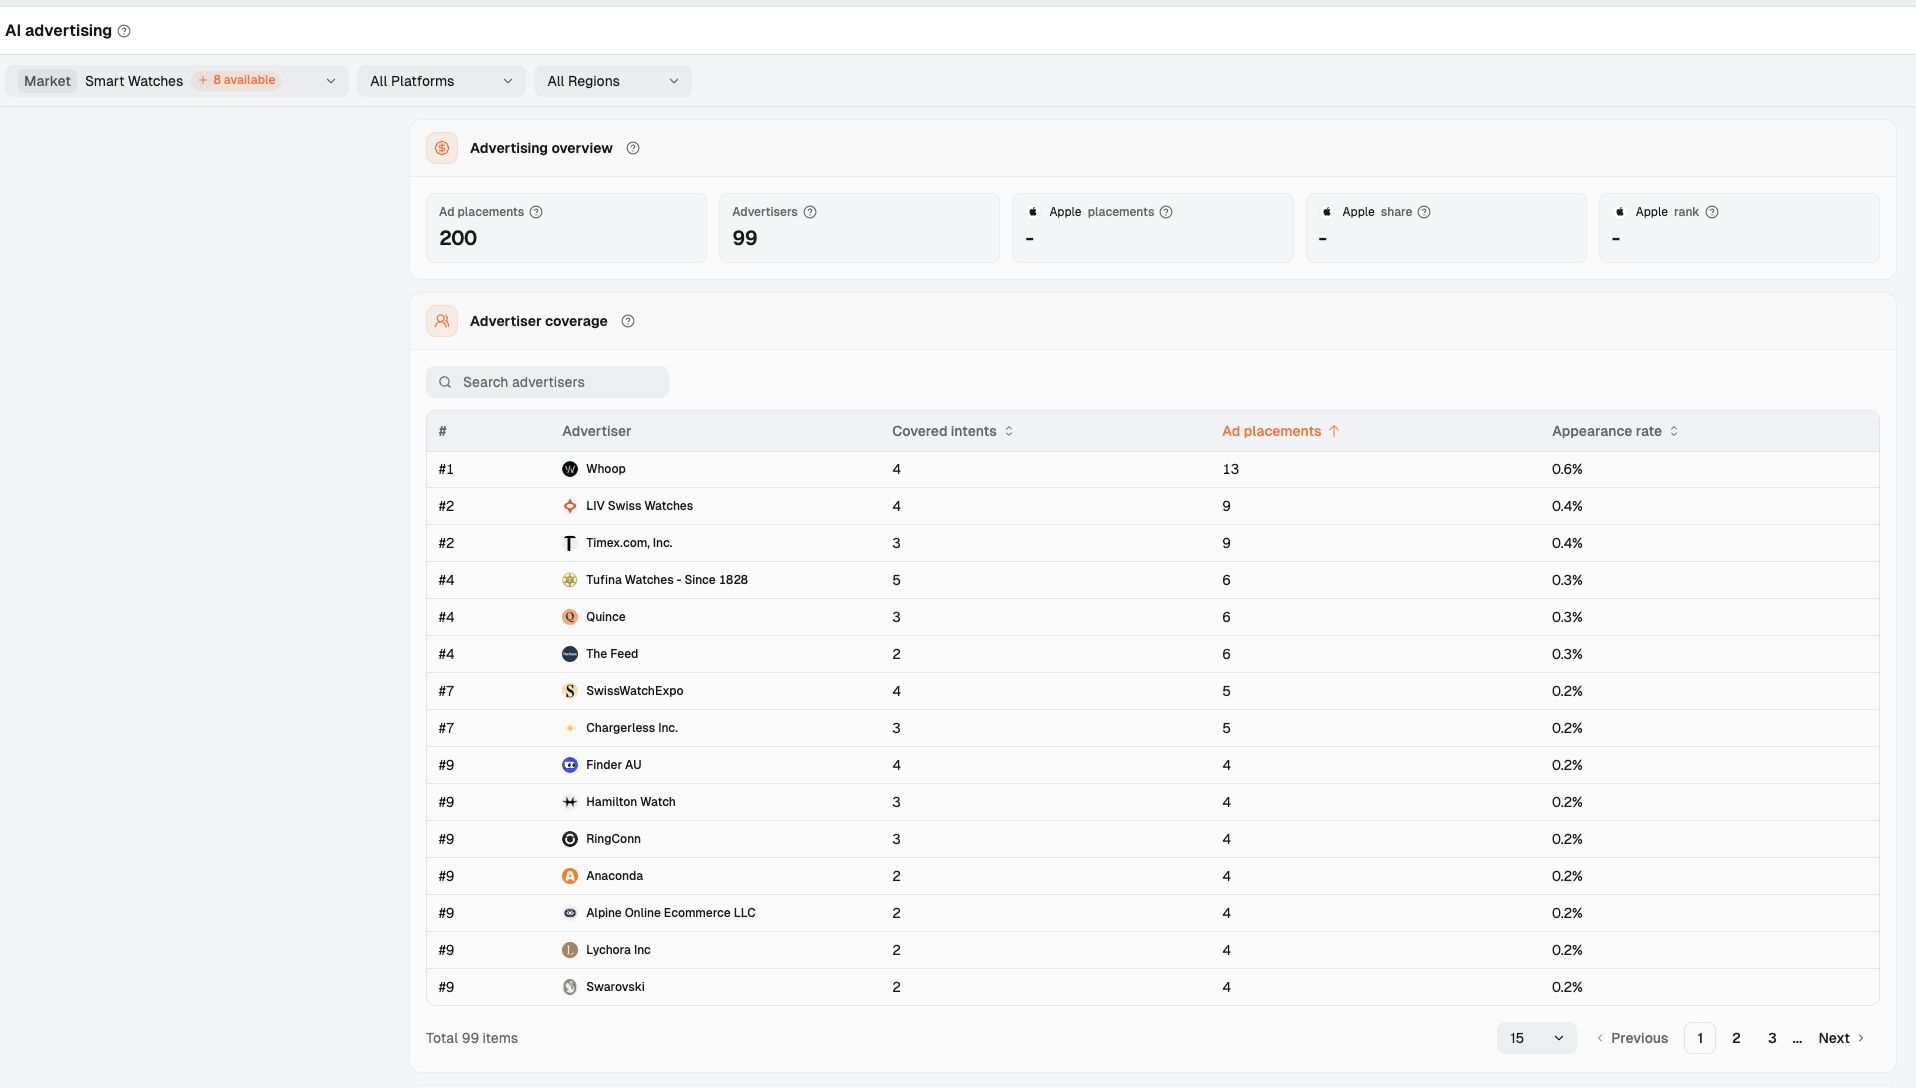Open the Market Smart Watches dropdown
Screen dimensions: 1916x1088
coord(177,81)
